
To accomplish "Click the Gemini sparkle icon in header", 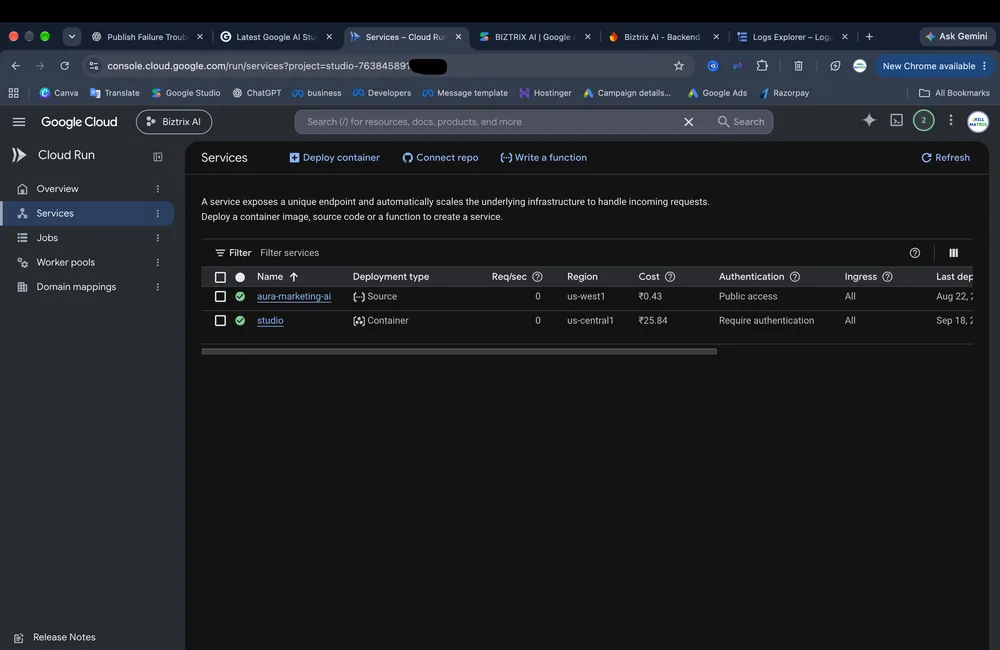I will click(869, 121).
